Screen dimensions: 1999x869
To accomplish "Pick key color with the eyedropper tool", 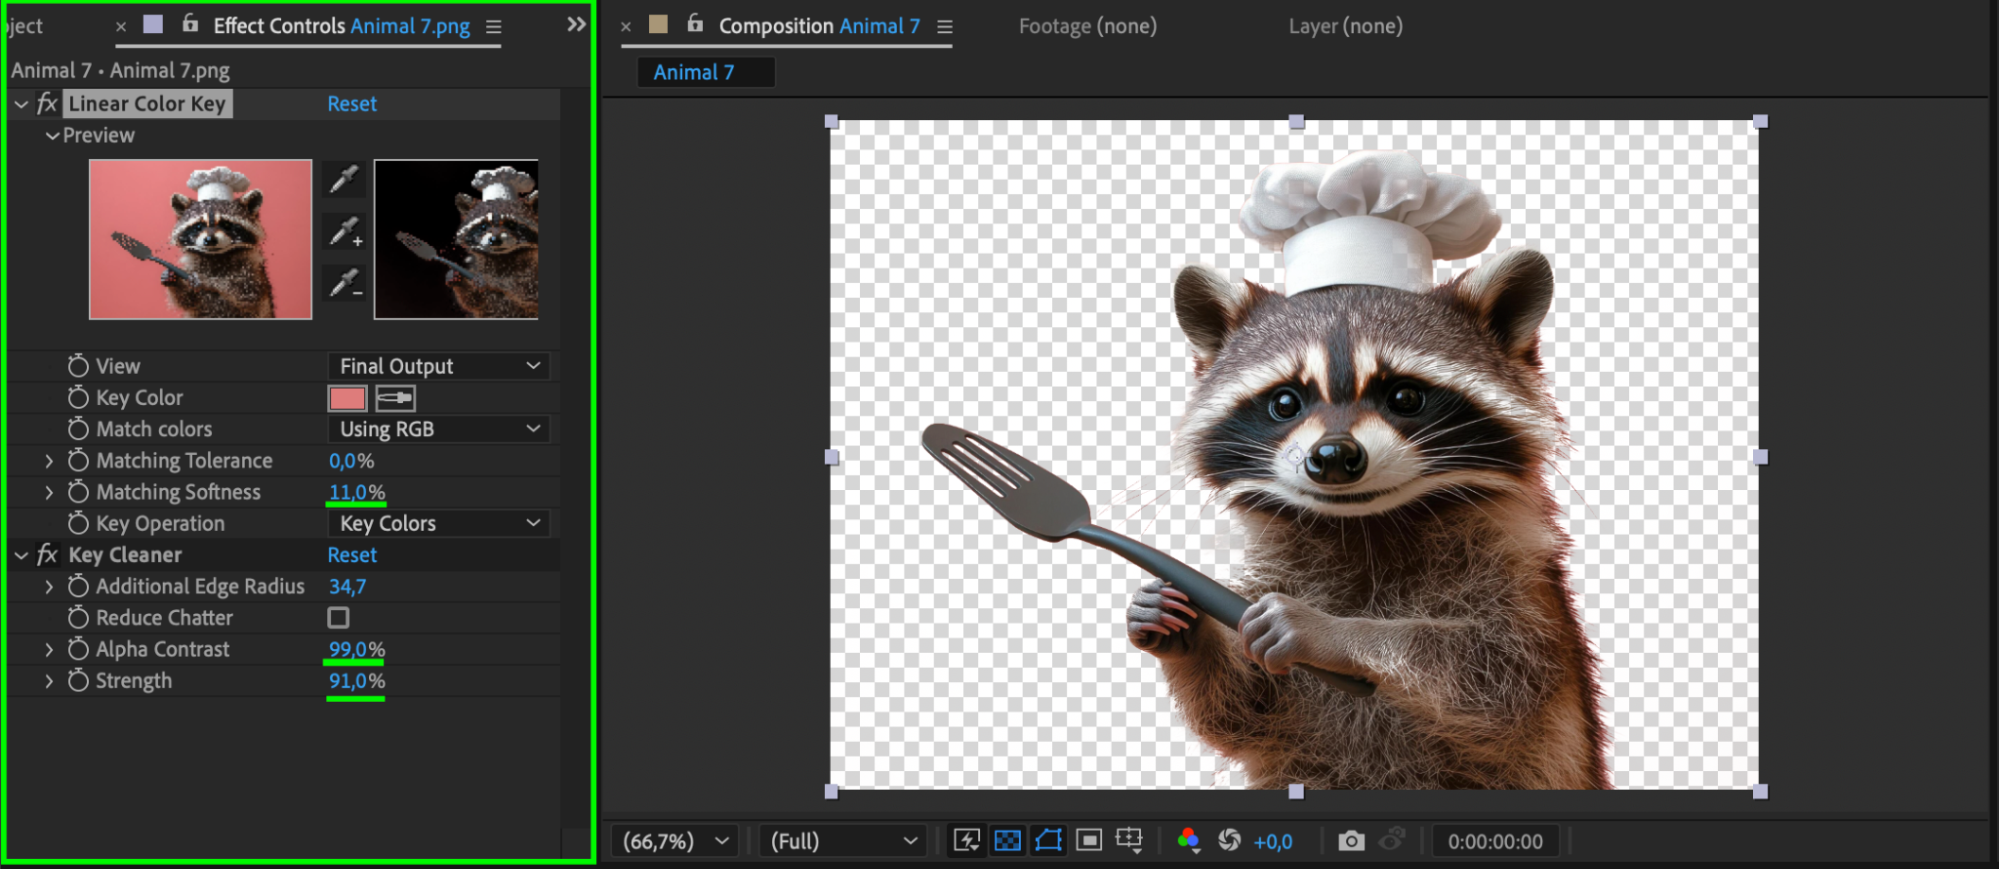I will point(343,179).
